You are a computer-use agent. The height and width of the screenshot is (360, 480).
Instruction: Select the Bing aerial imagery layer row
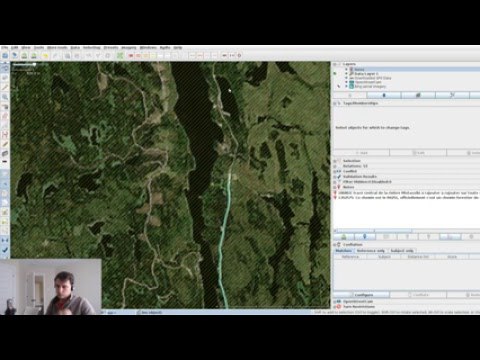tap(407, 86)
